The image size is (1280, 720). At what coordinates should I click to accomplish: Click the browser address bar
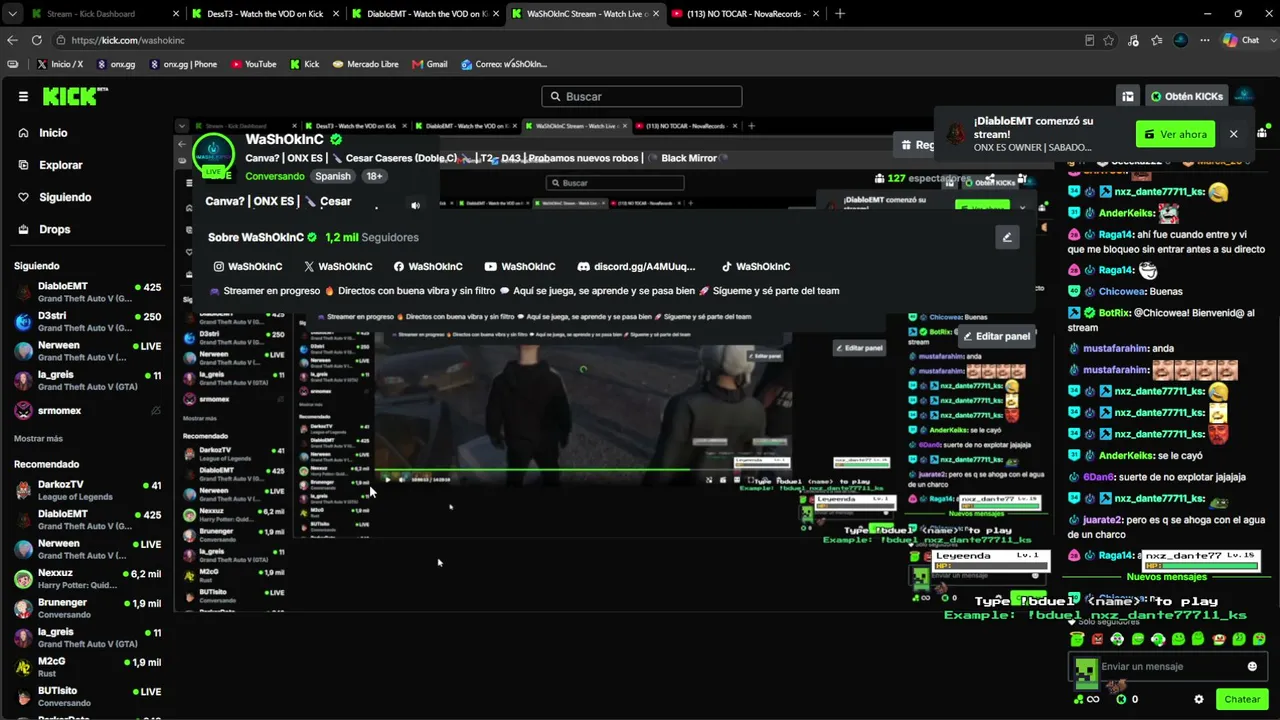coord(570,40)
